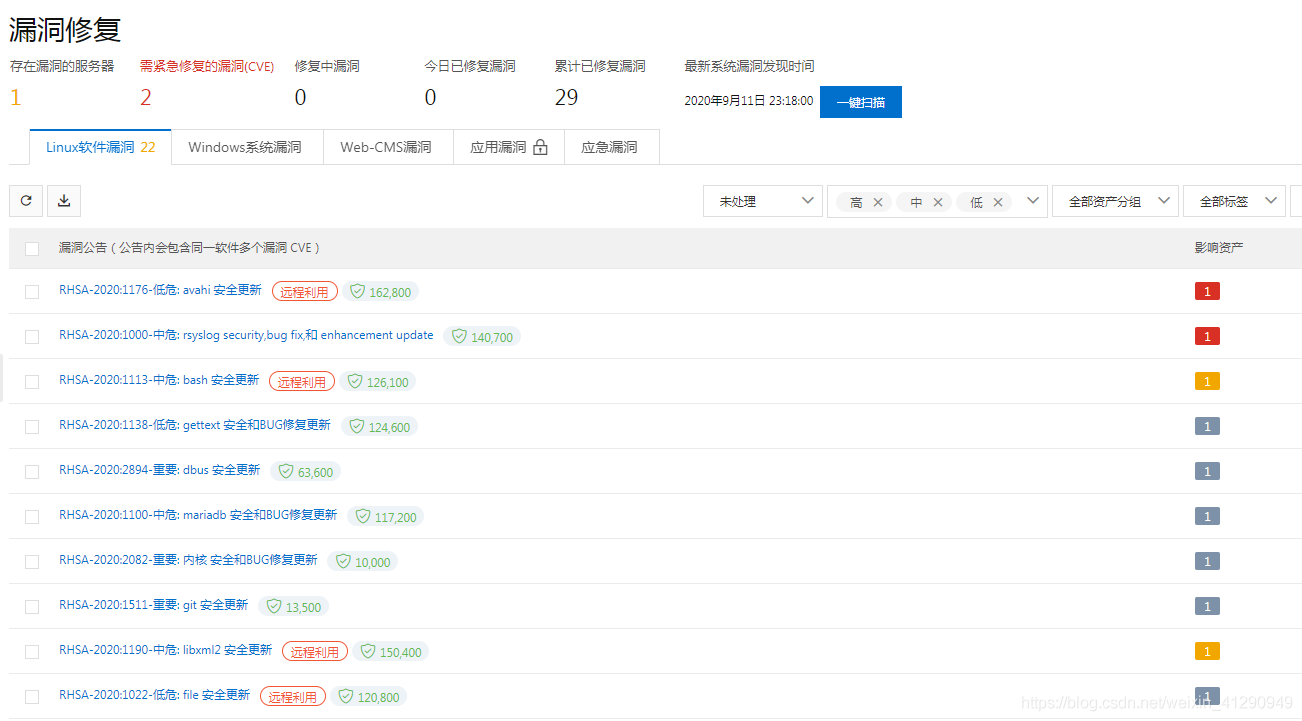Viewport: 1302px width, 721px height.
Task: Expand the severity level filter dropdown arrow
Action: pyautogui.click(x=1034, y=201)
